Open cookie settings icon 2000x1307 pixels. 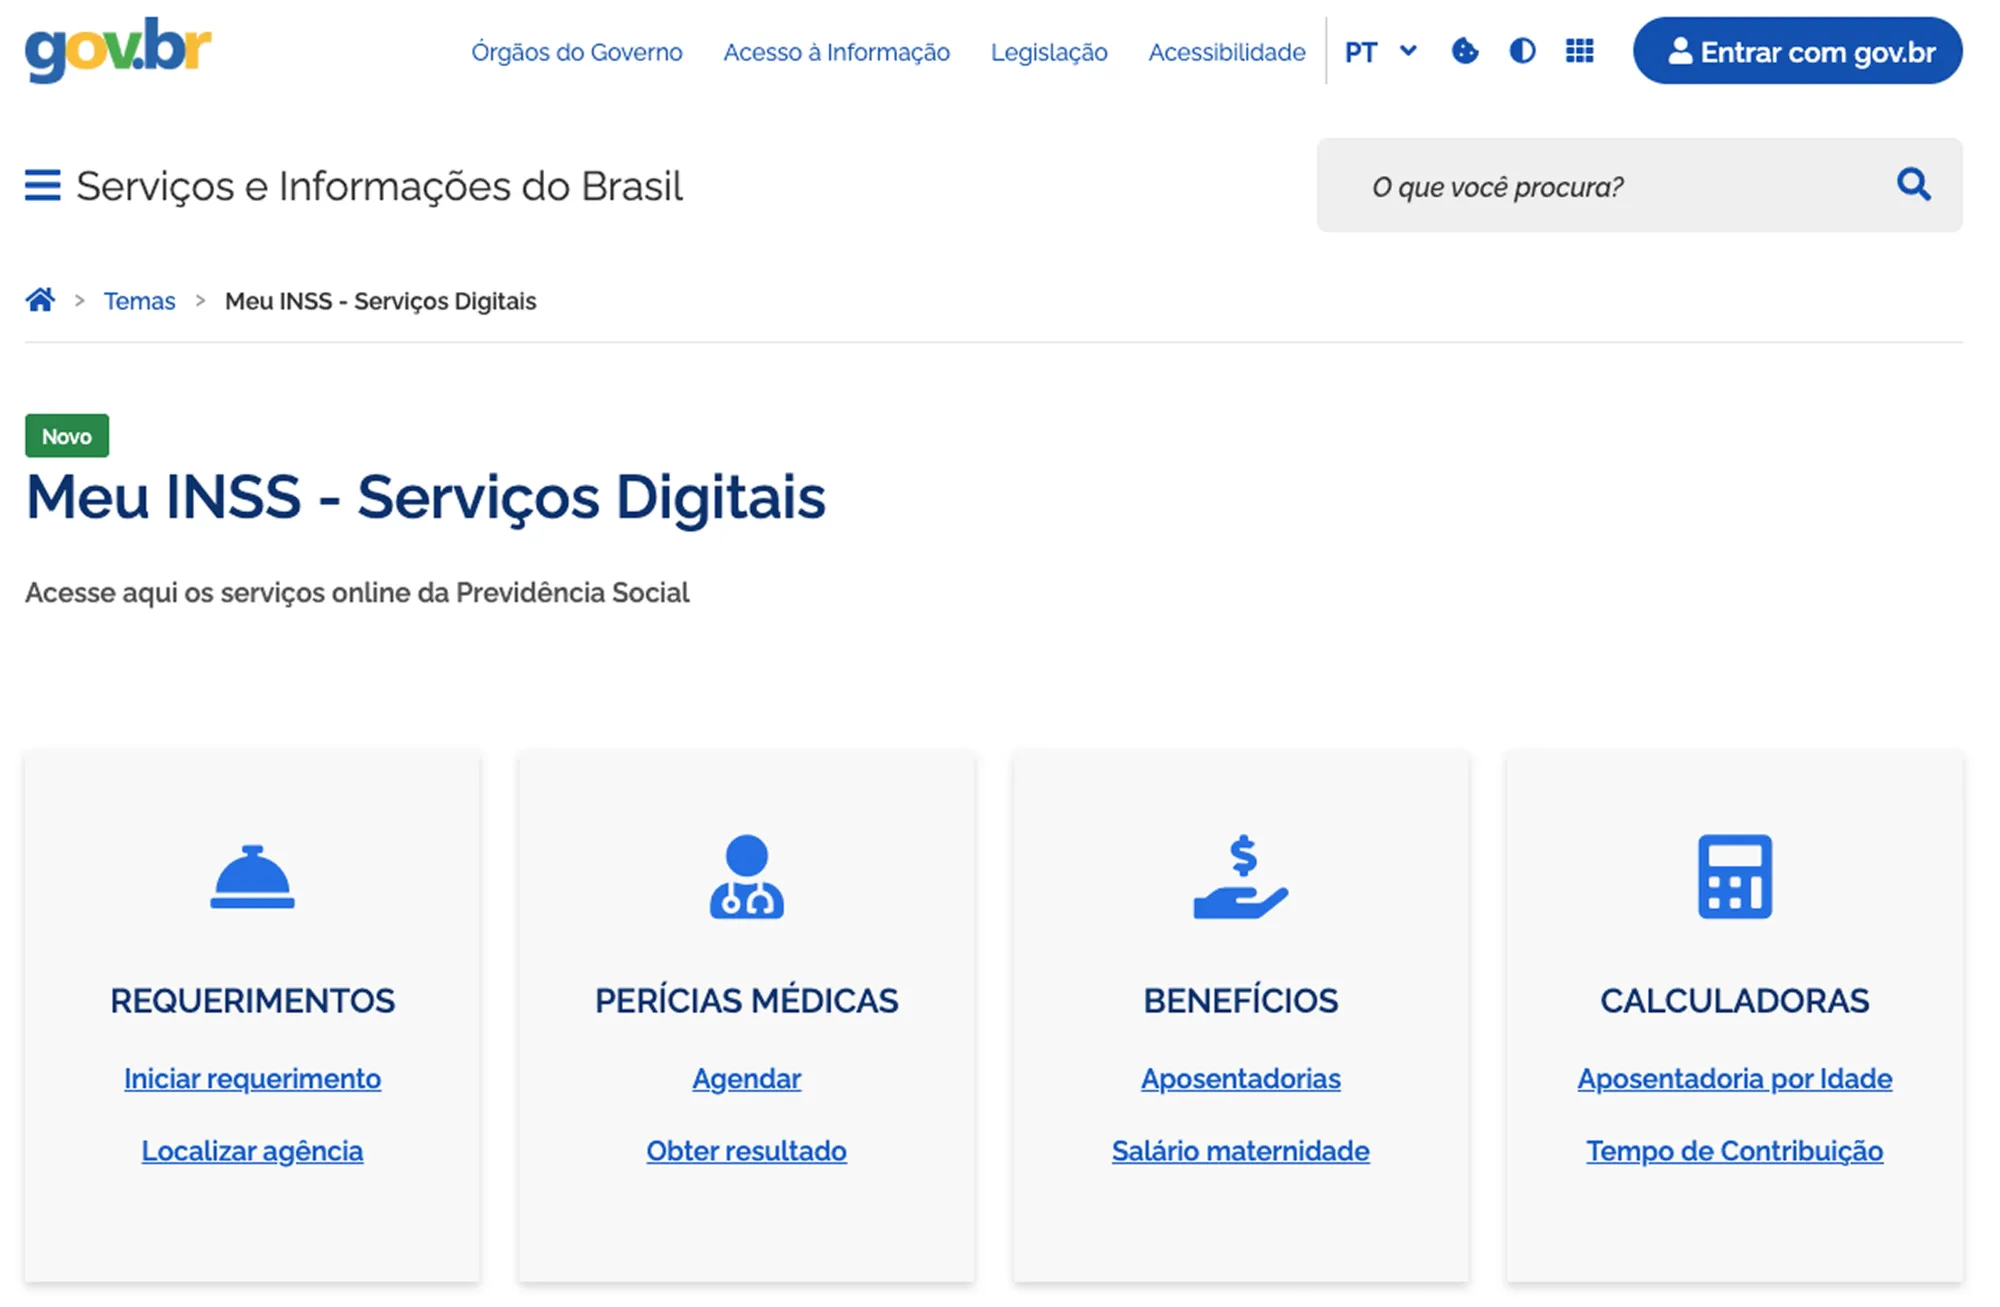1465,51
